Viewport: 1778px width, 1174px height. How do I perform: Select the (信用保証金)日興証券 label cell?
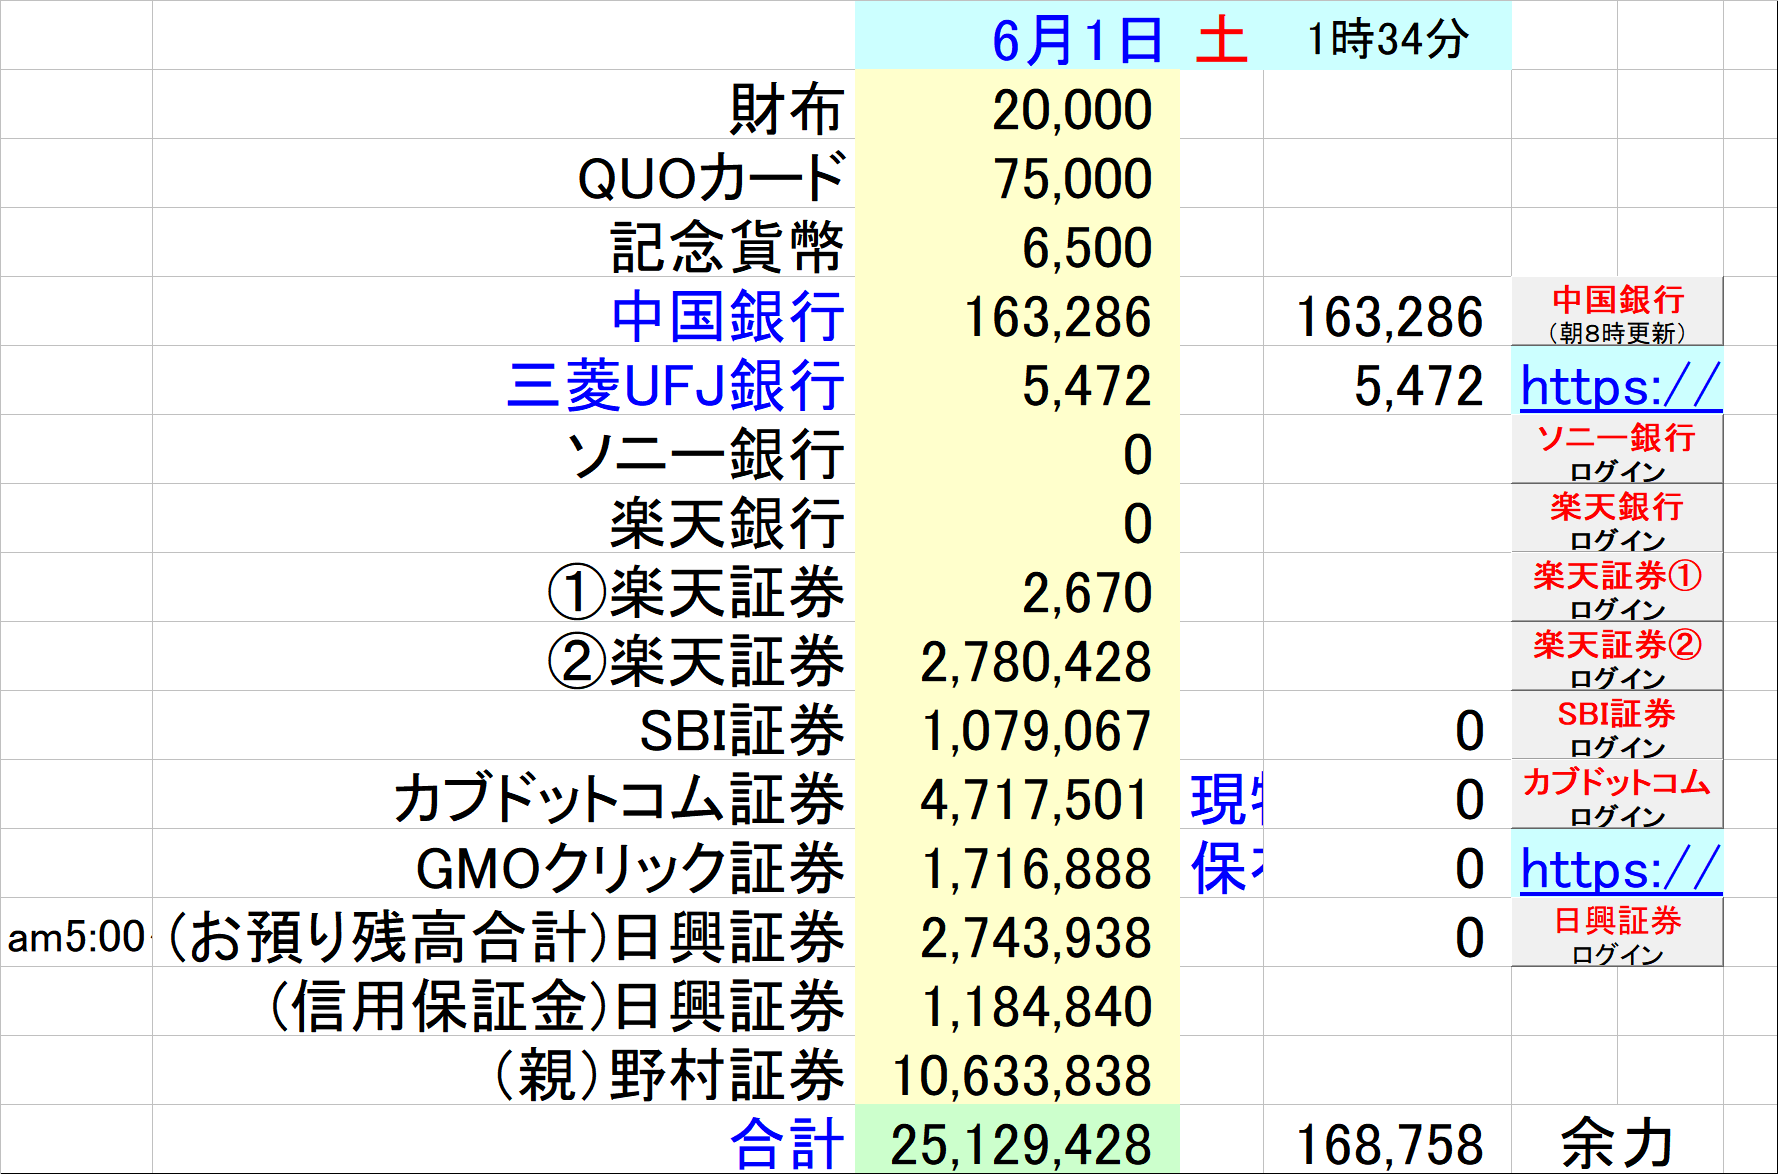coord(504,1002)
